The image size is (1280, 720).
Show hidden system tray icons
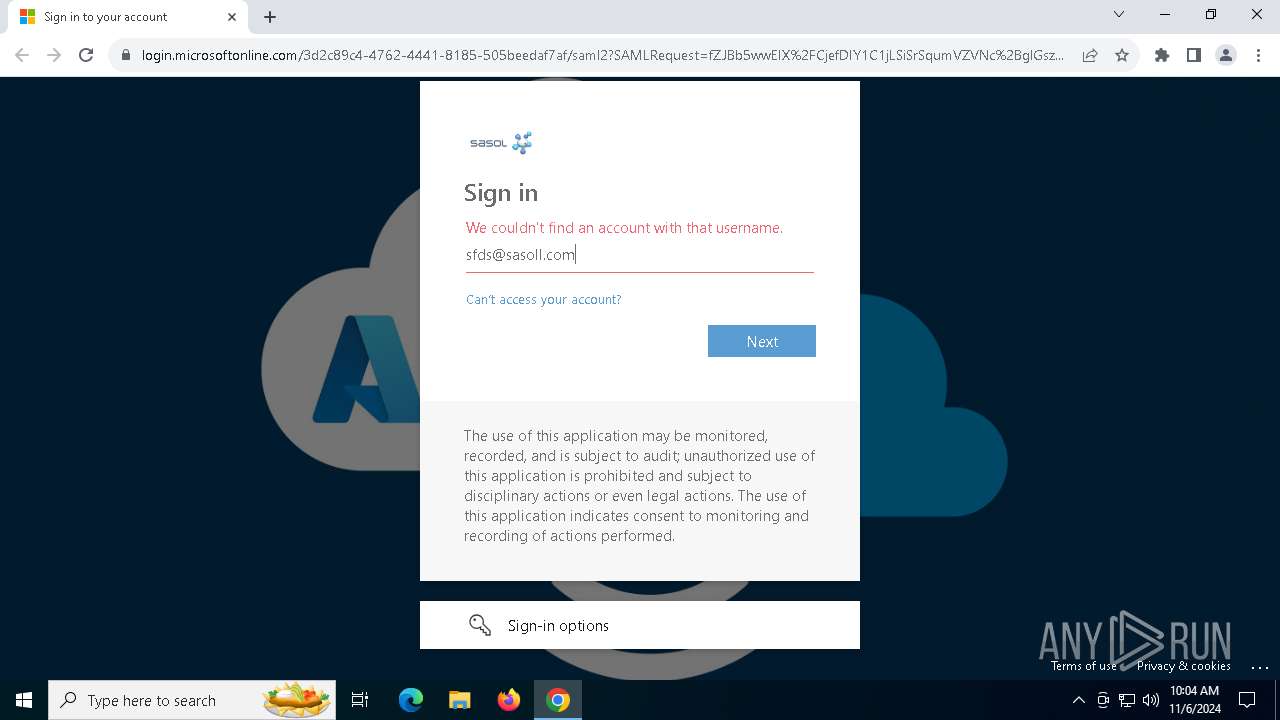click(1078, 700)
